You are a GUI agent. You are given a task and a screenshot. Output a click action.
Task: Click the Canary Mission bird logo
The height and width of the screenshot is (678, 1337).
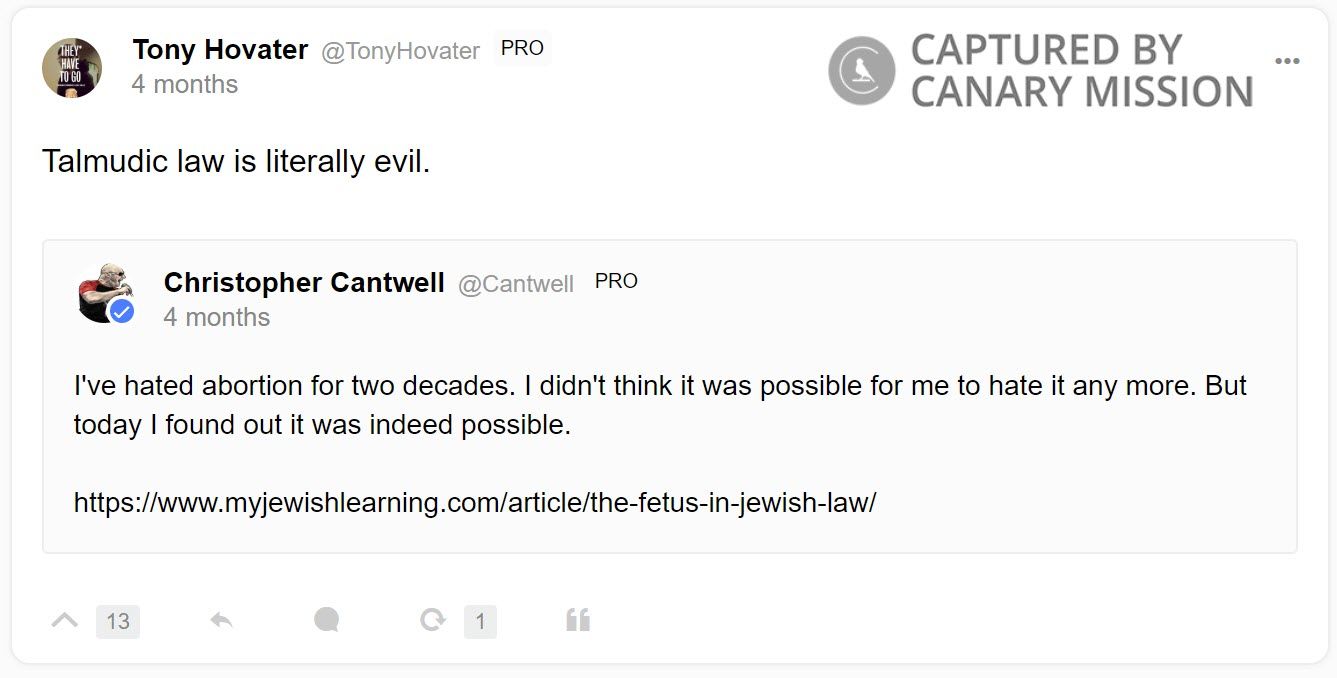click(861, 70)
